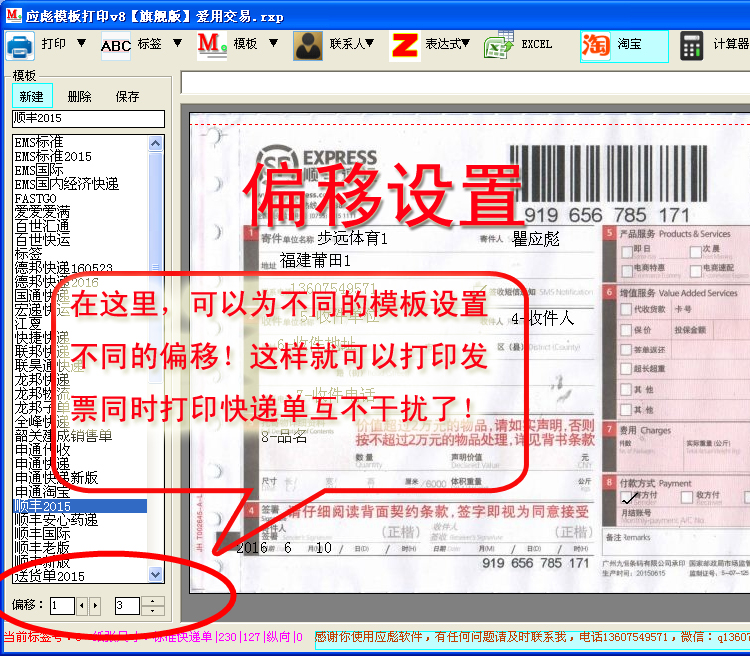The height and width of the screenshot is (656, 750).
Task: Open the 打印 dropdown arrow
Action: pos(82,43)
